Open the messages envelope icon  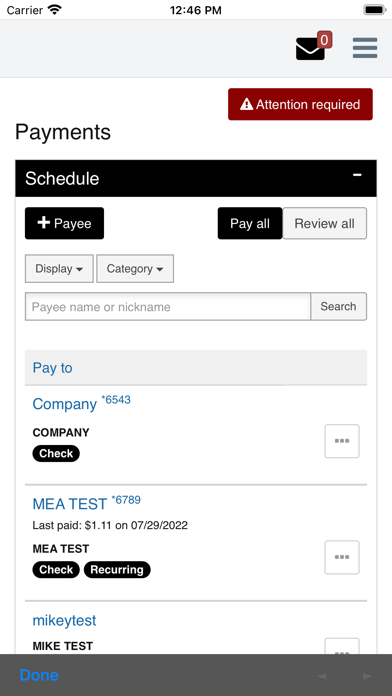click(310, 49)
